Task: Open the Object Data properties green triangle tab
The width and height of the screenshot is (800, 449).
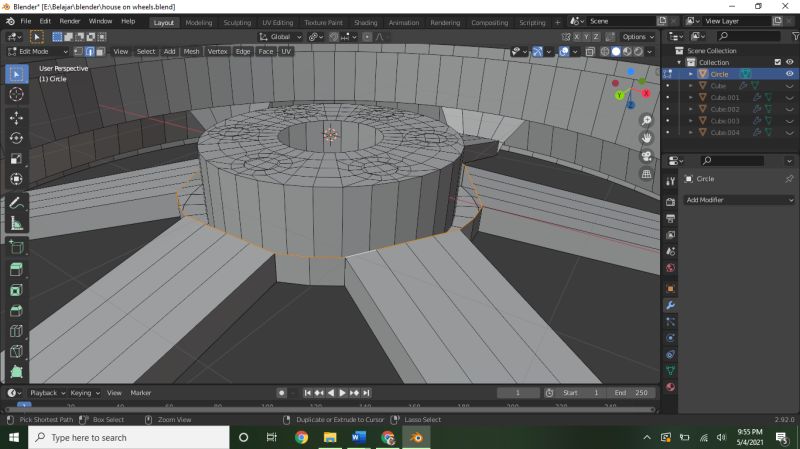Action: click(x=670, y=371)
